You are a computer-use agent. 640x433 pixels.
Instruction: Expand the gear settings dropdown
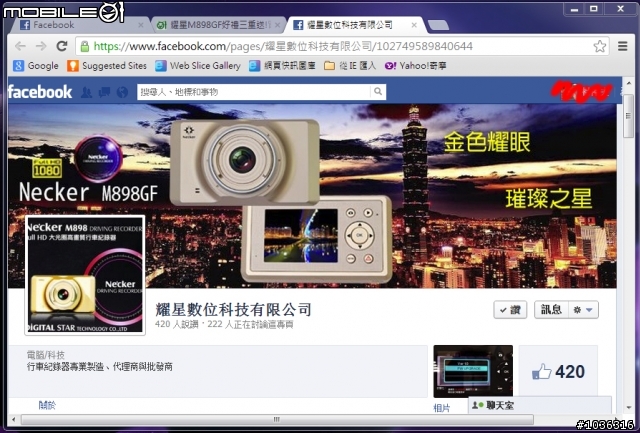tap(583, 310)
